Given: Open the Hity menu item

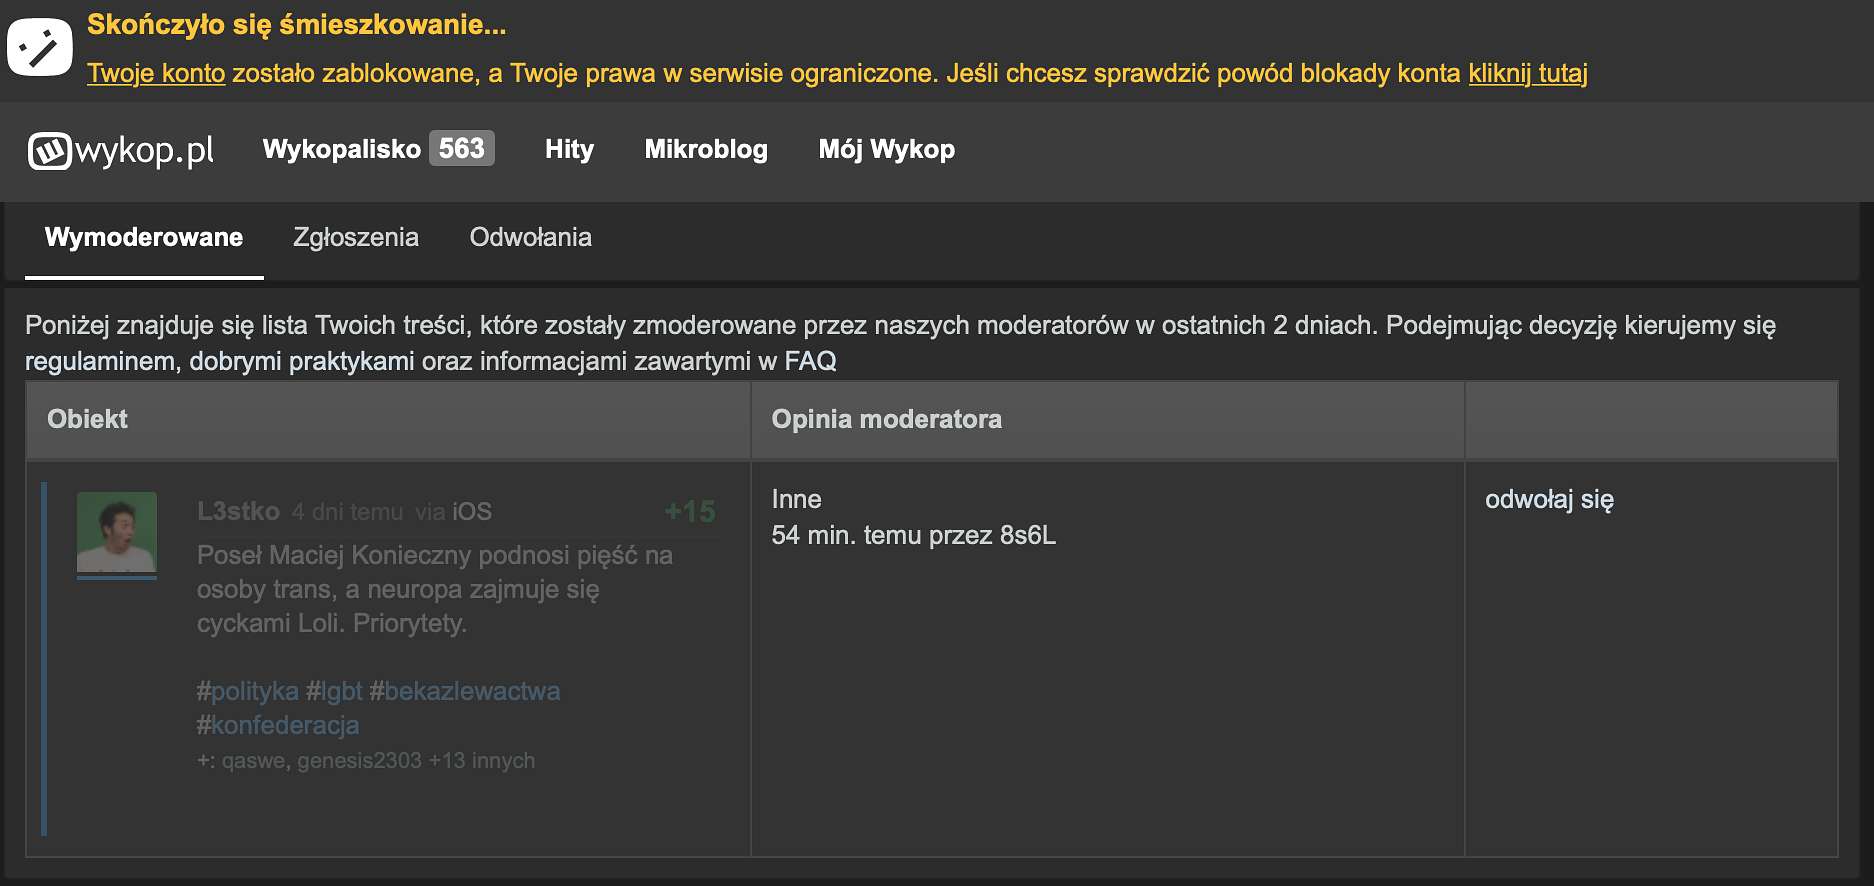Looking at the screenshot, I should (569, 149).
